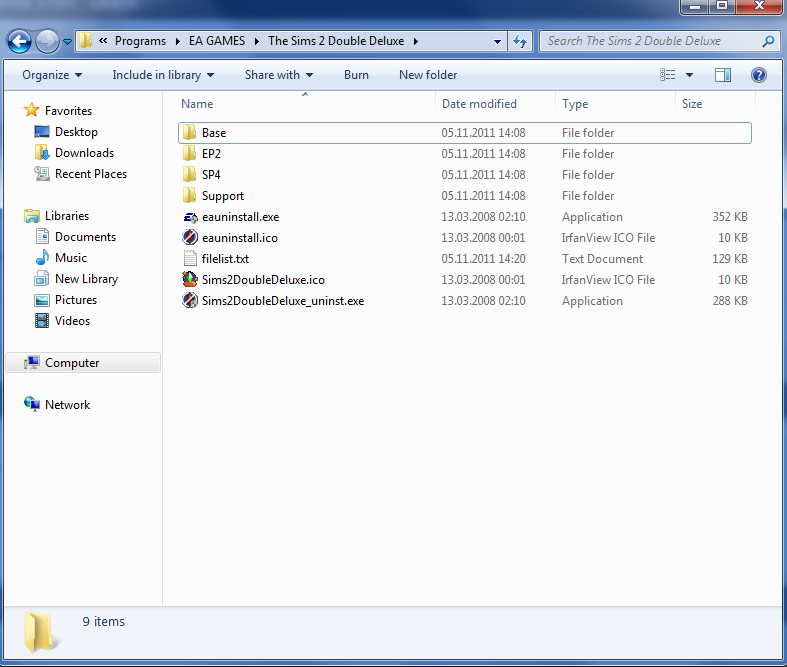Select the Sims2DoubleDeluxe.ico file icon
This screenshot has width=787, height=667.
click(190, 280)
